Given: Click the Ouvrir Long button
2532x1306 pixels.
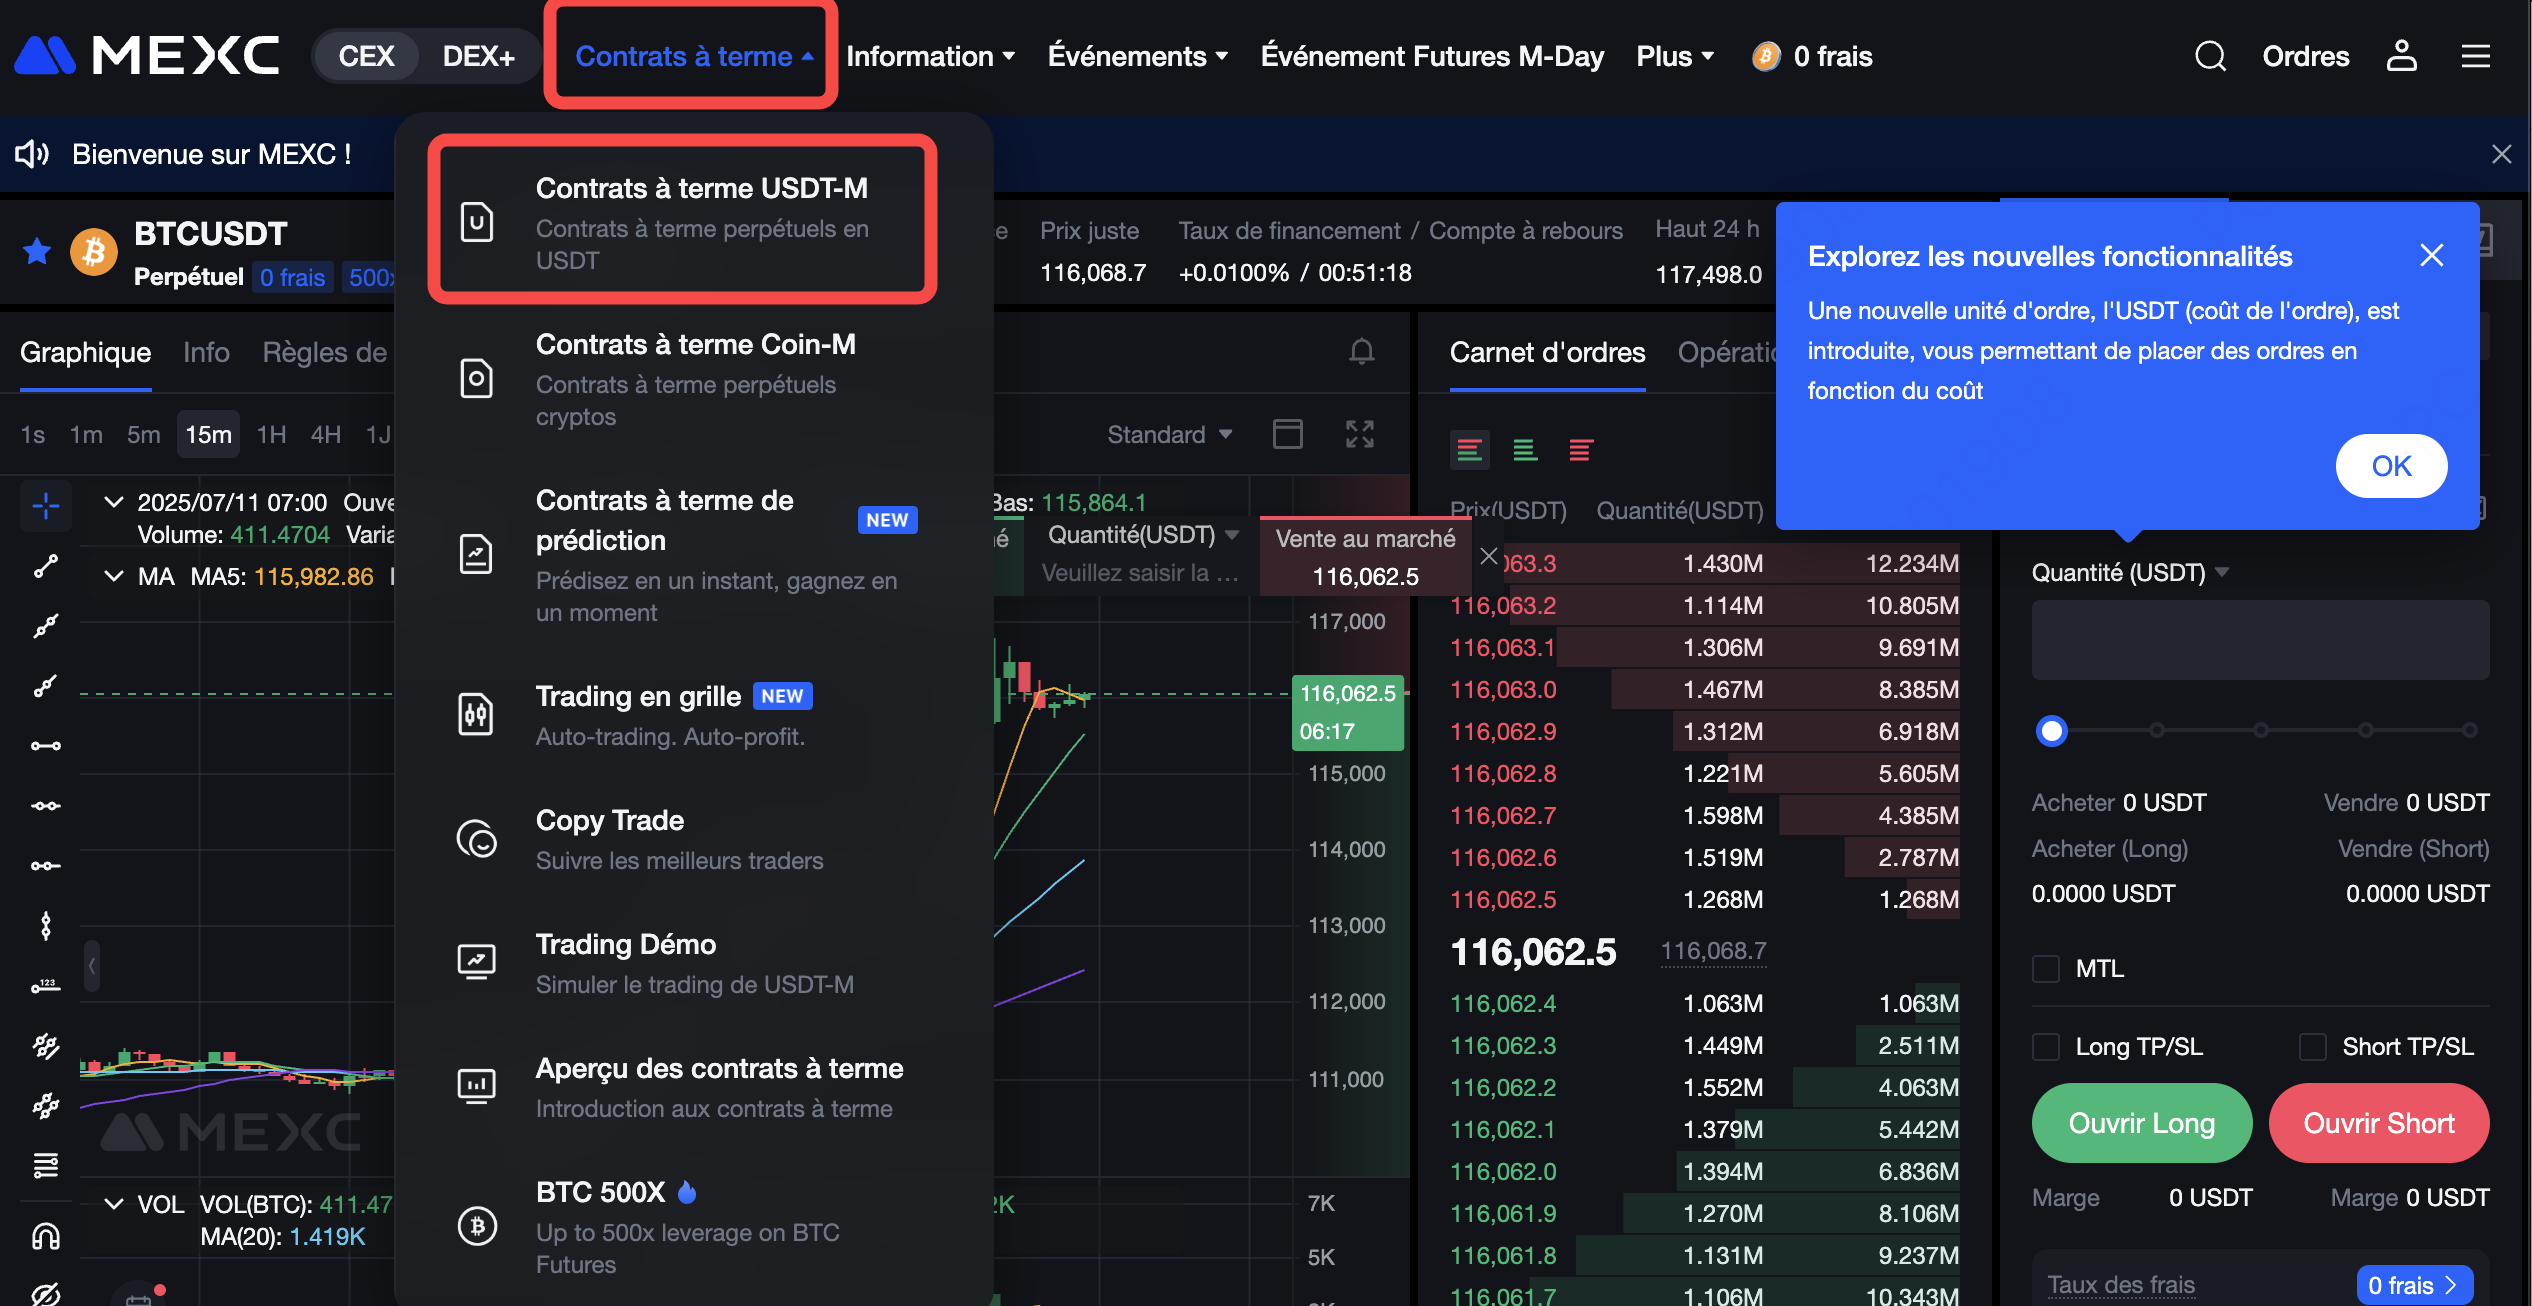Looking at the screenshot, I should tap(2141, 1123).
